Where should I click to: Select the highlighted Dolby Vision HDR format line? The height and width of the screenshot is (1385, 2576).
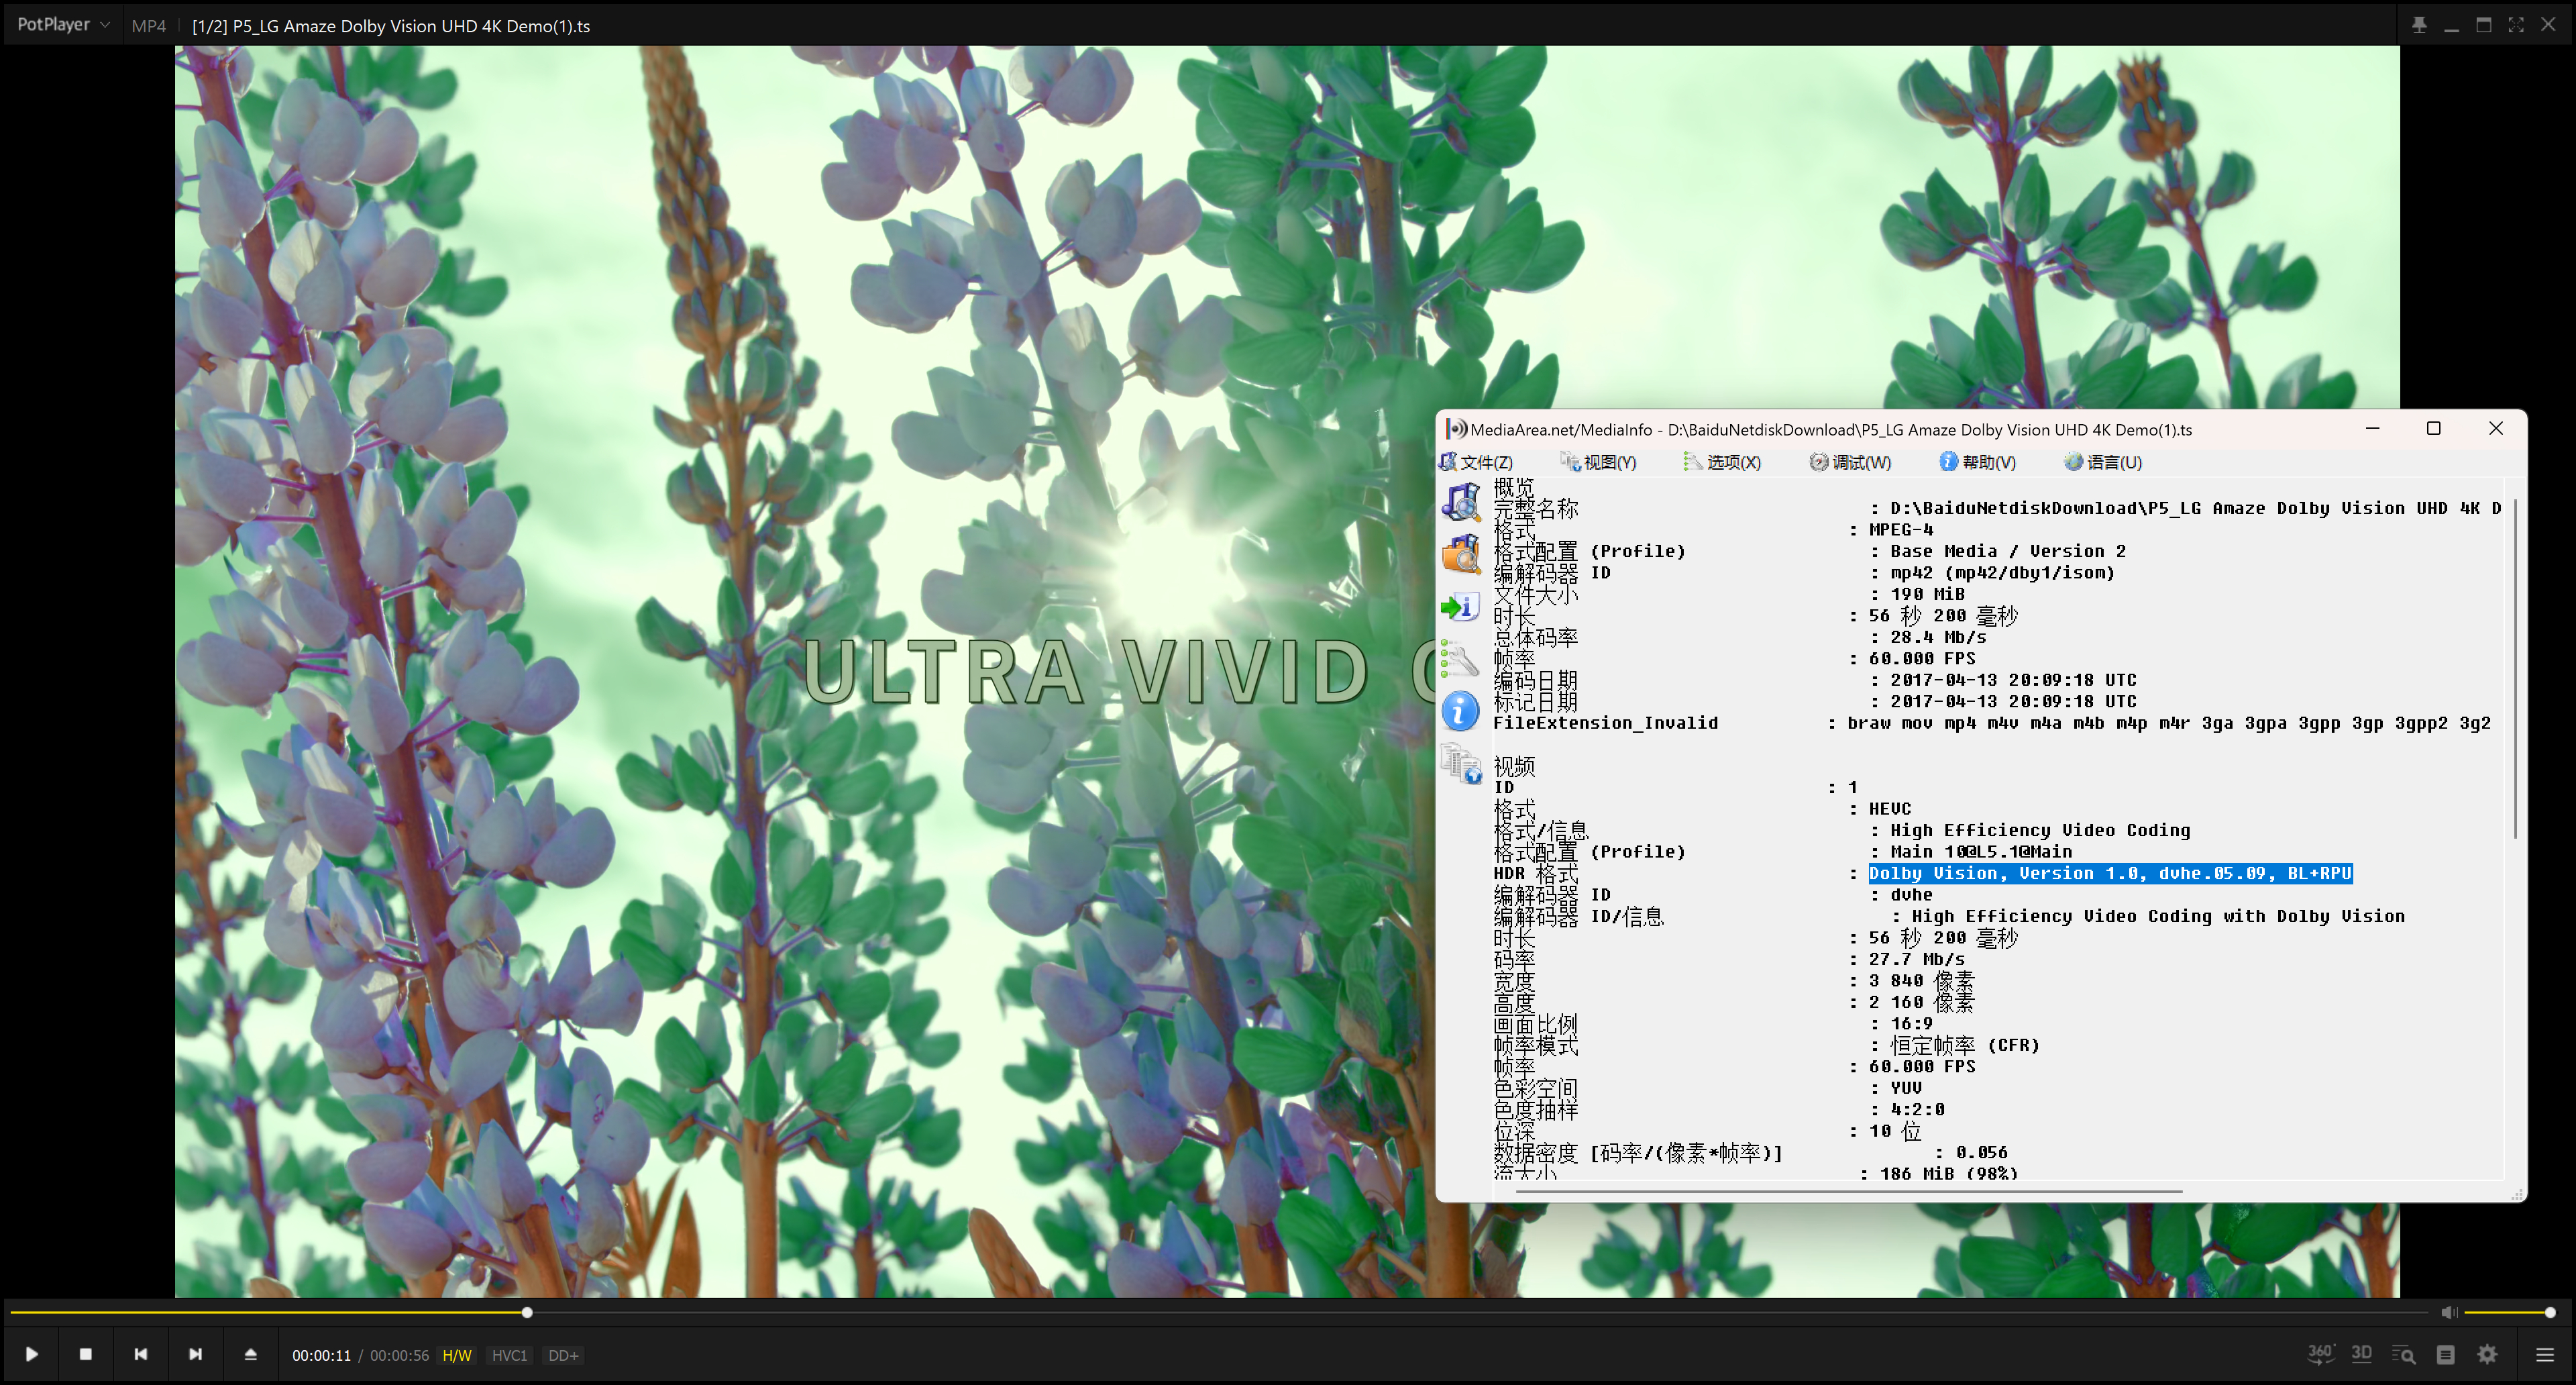(2110, 873)
